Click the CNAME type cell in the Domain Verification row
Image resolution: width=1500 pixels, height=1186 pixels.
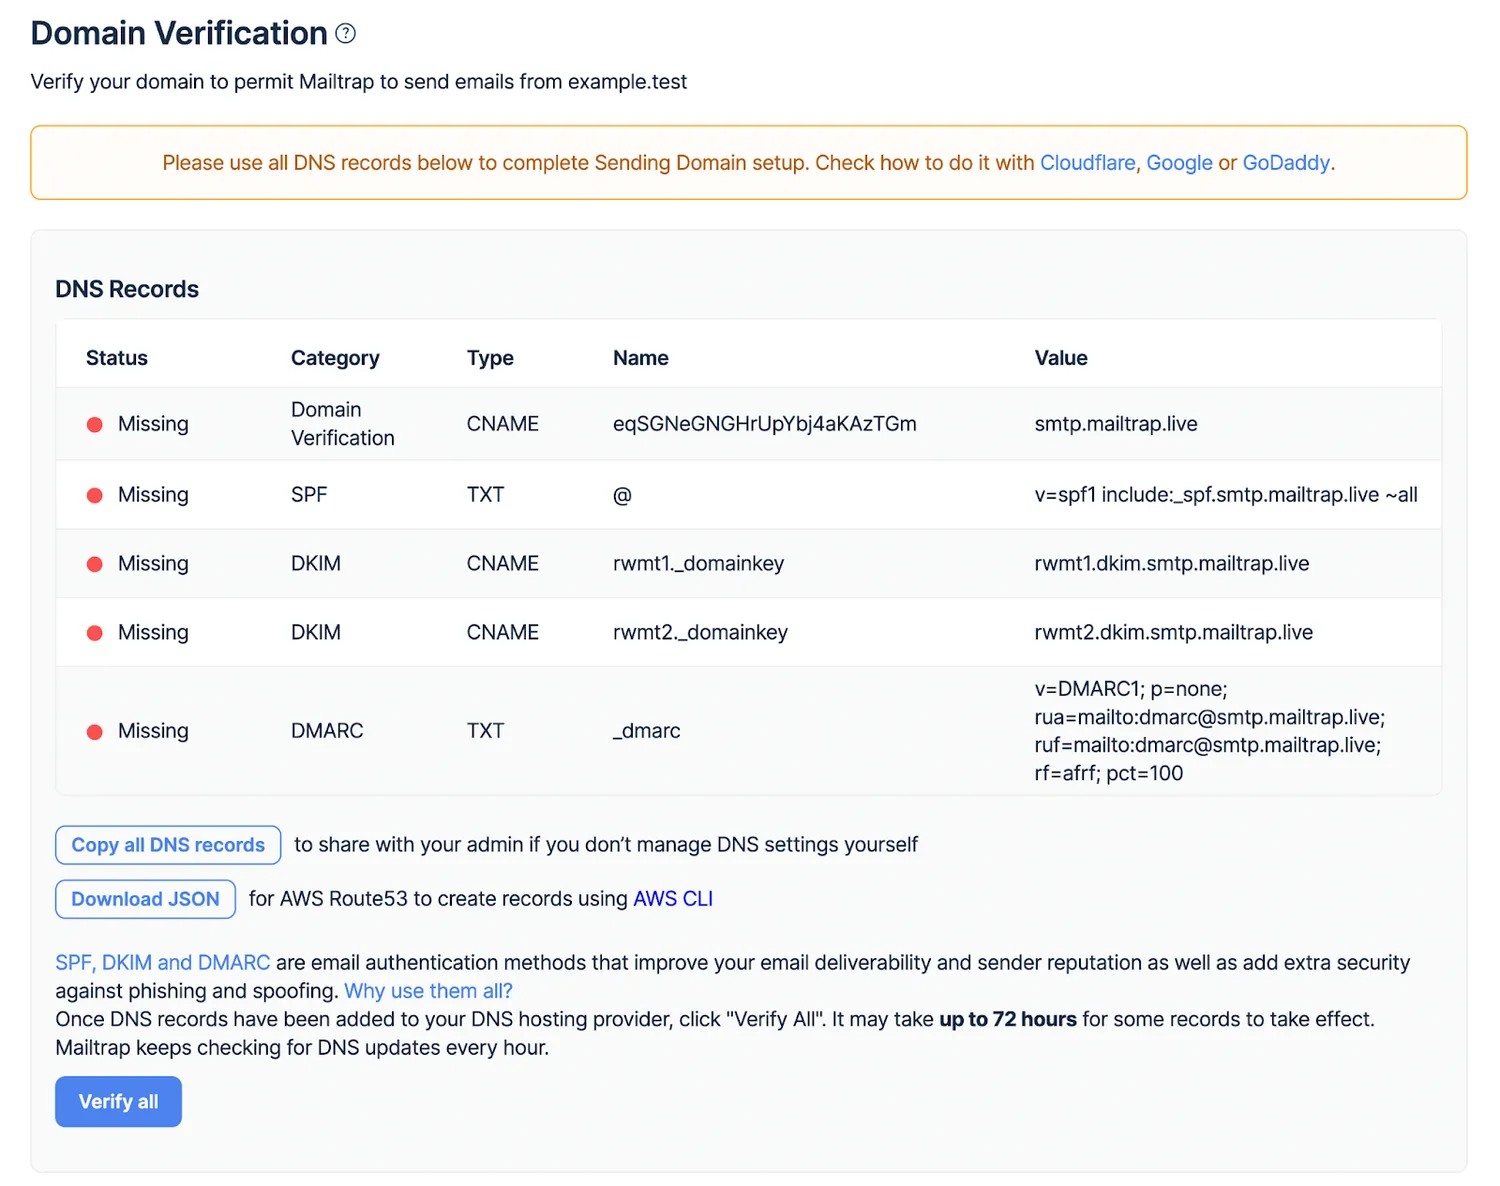click(503, 424)
